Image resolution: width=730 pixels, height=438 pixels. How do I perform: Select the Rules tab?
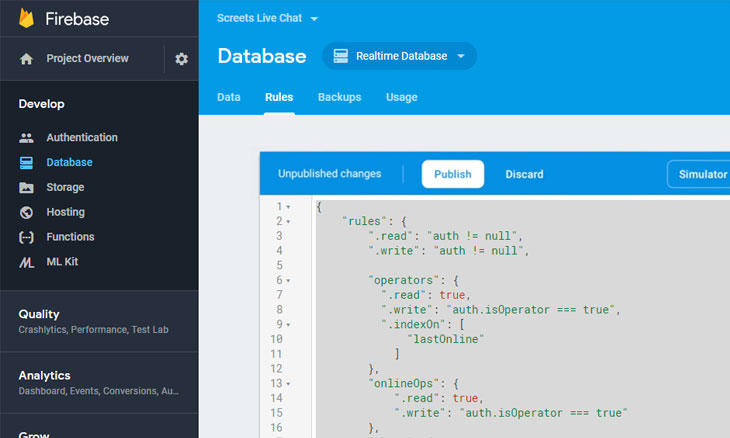(279, 97)
